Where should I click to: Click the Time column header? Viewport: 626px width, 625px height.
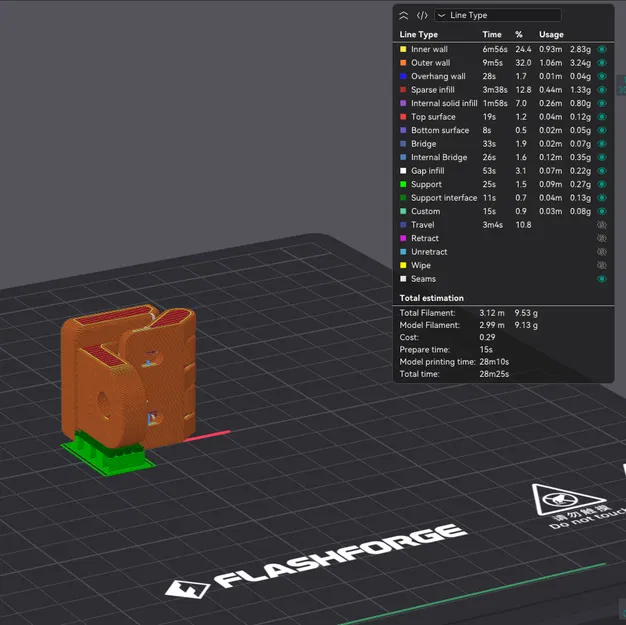tap(492, 35)
